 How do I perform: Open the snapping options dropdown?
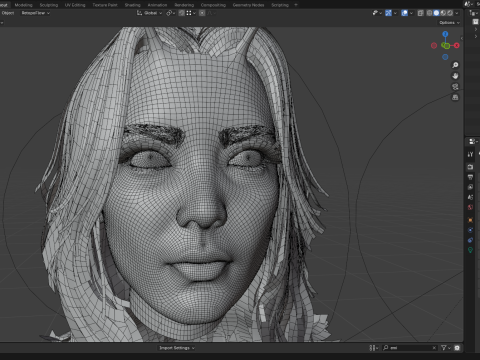click(191, 13)
